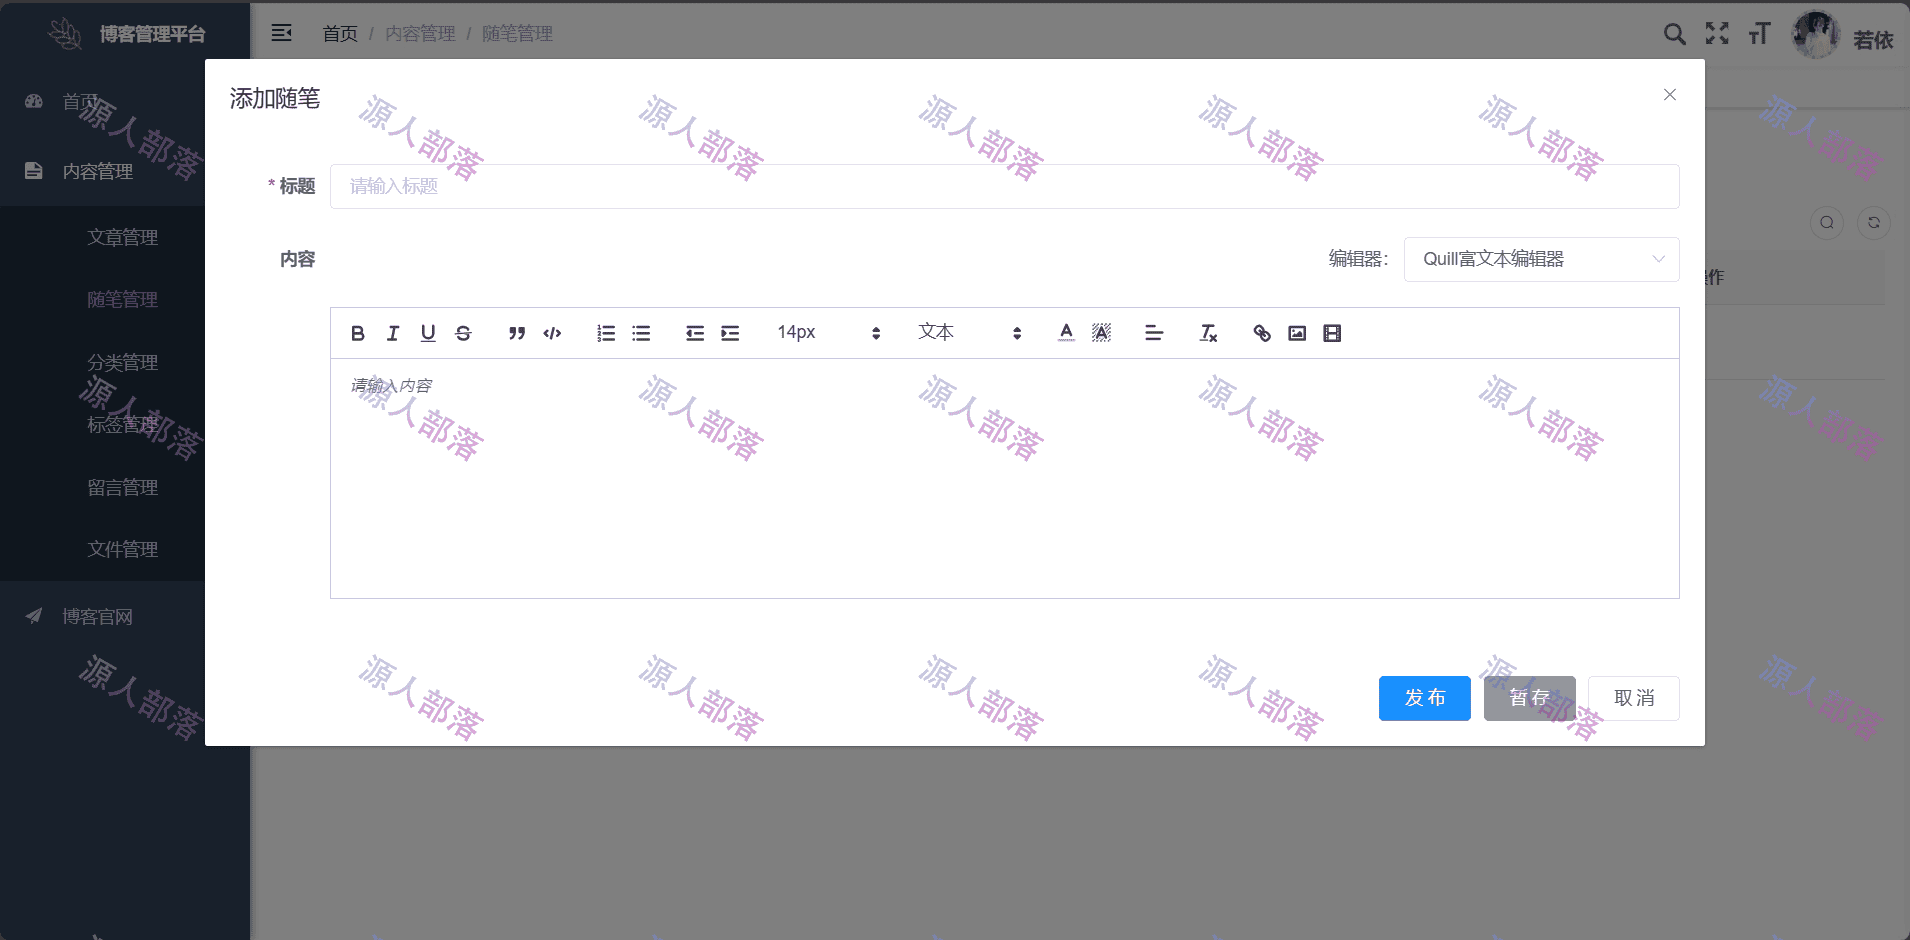Open the text color picker
The width and height of the screenshot is (1910, 940).
[x=1066, y=333]
